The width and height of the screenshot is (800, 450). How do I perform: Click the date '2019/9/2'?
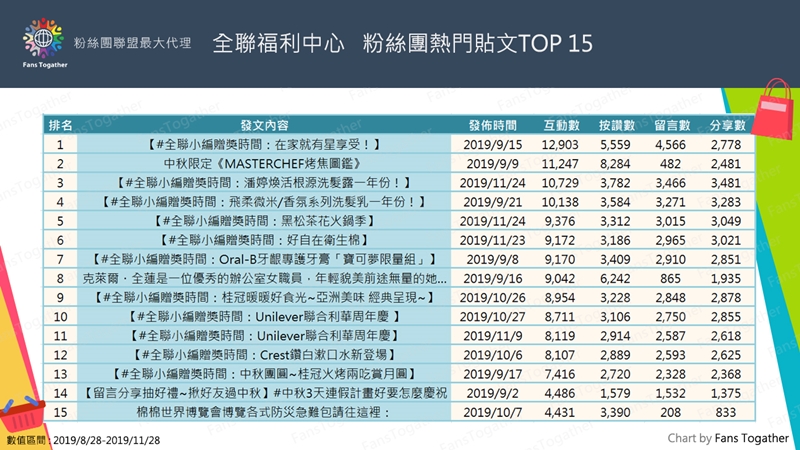click(492, 393)
